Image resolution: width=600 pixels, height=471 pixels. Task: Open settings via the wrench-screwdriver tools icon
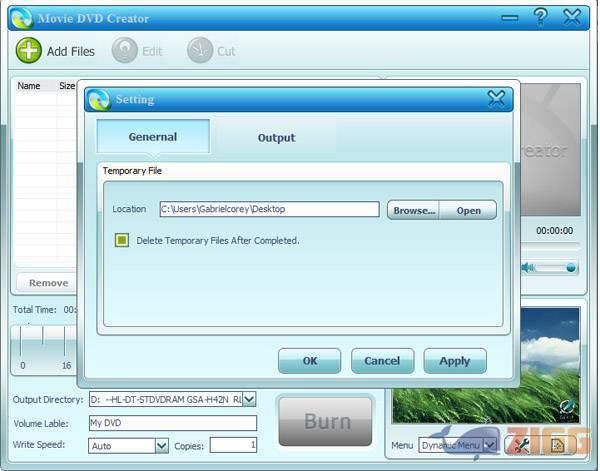click(x=522, y=445)
